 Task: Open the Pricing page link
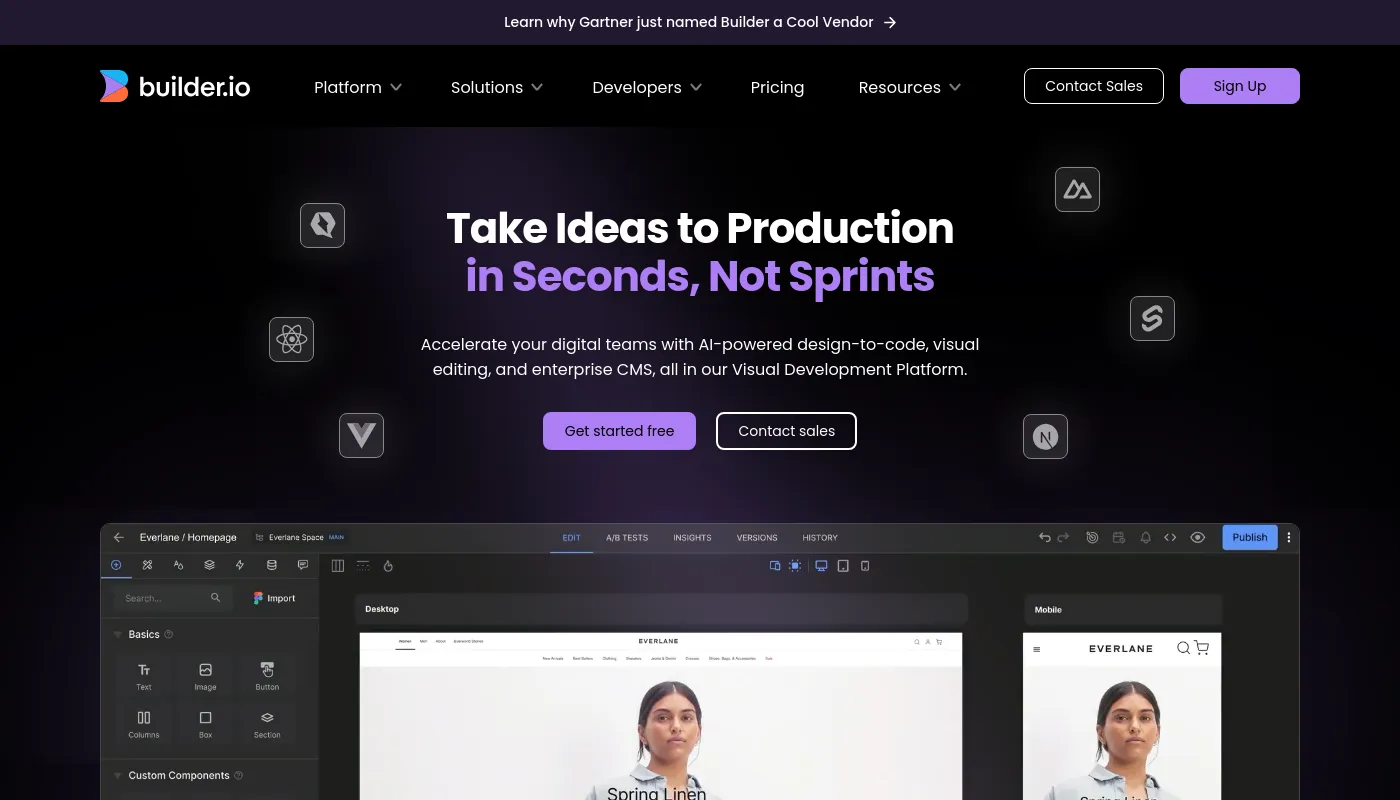pyautogui.click(x=777, y=87)
